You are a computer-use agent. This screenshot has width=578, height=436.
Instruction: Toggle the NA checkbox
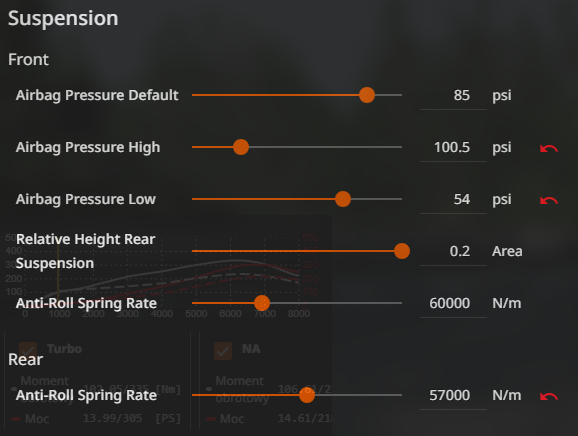pyautogui.click(x=223, y=350)
